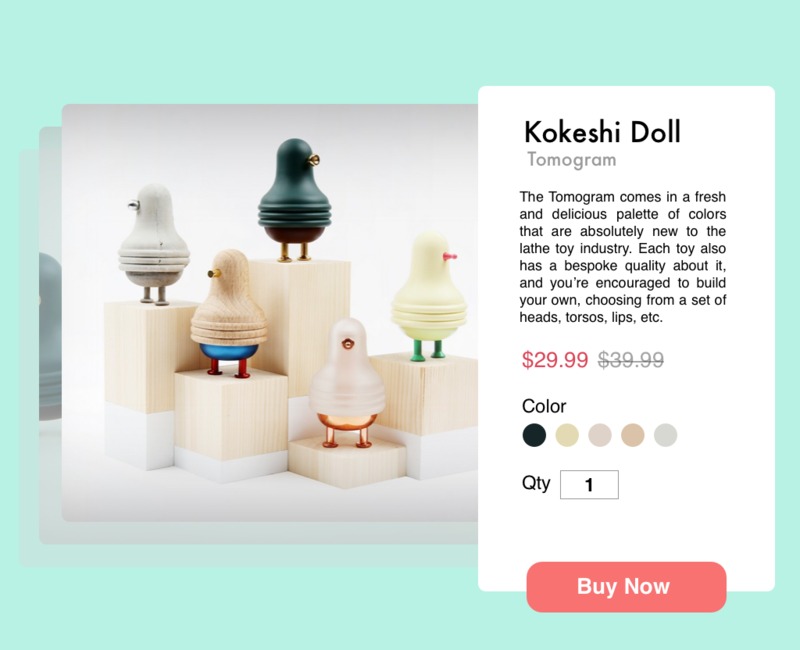Open the Tomogram subtitle link
This screenshot has width=800, height=650.
pyautogui.click(x=571, y=160)
